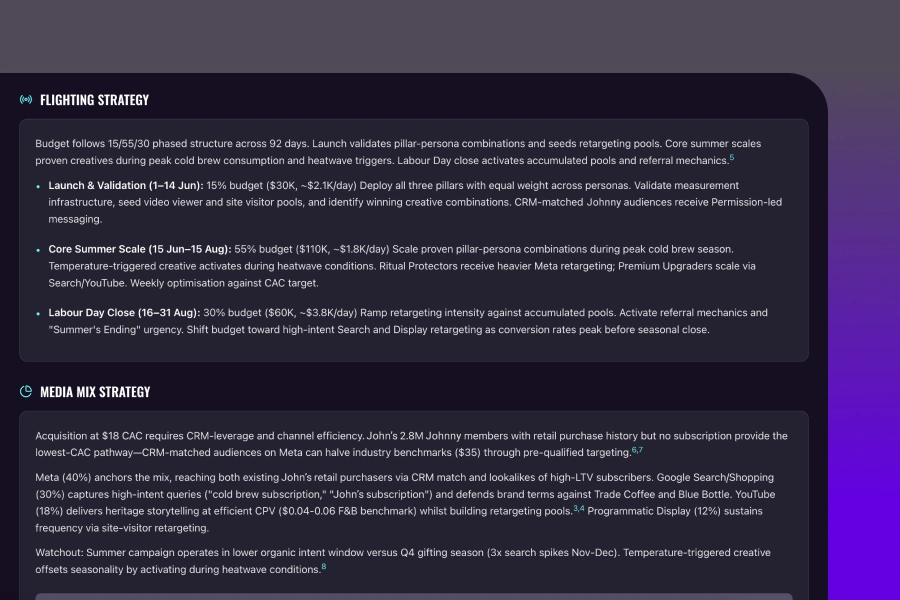Click the Labour Day Close bullet dot

coord(38,314)
